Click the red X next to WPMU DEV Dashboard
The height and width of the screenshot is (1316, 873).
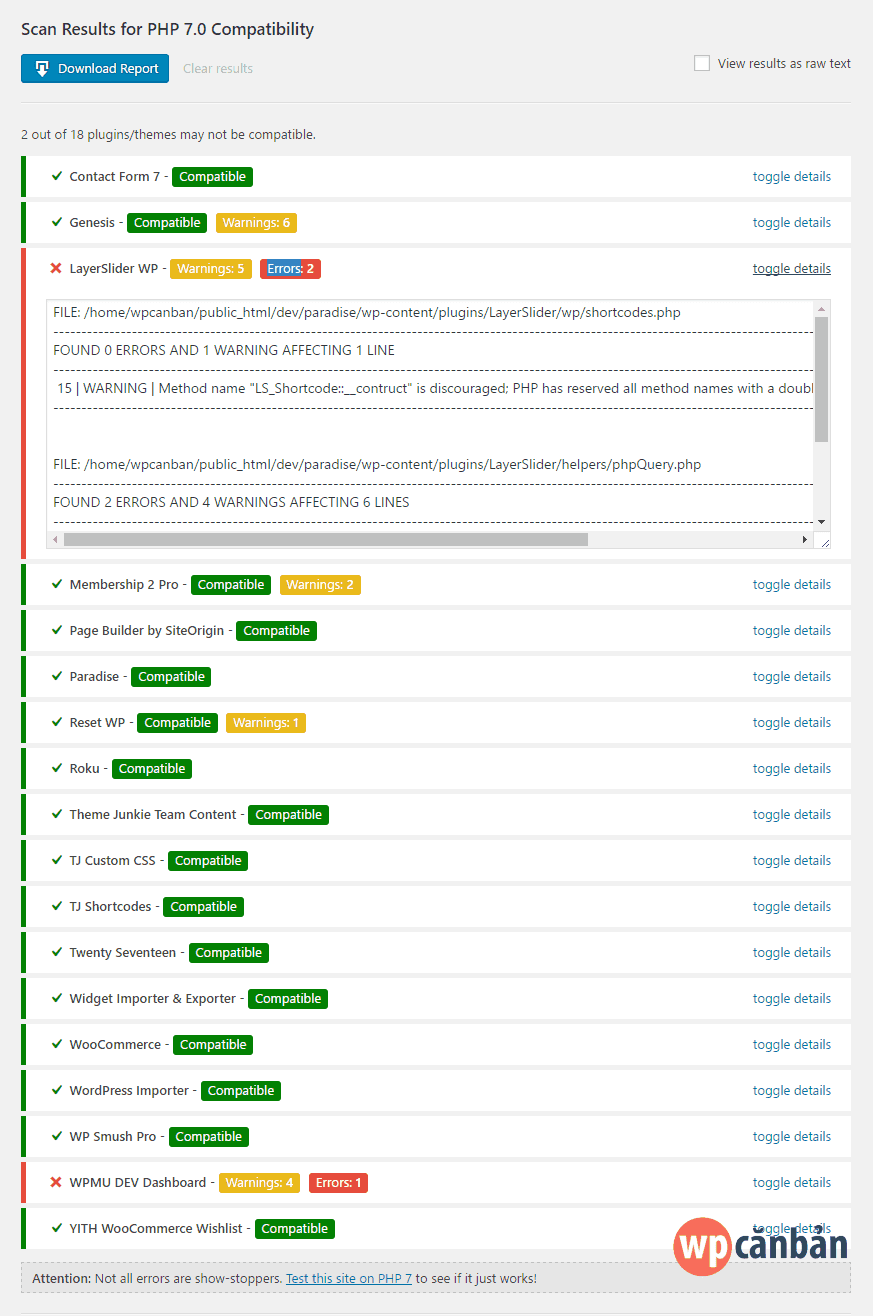pos(57,1182)
